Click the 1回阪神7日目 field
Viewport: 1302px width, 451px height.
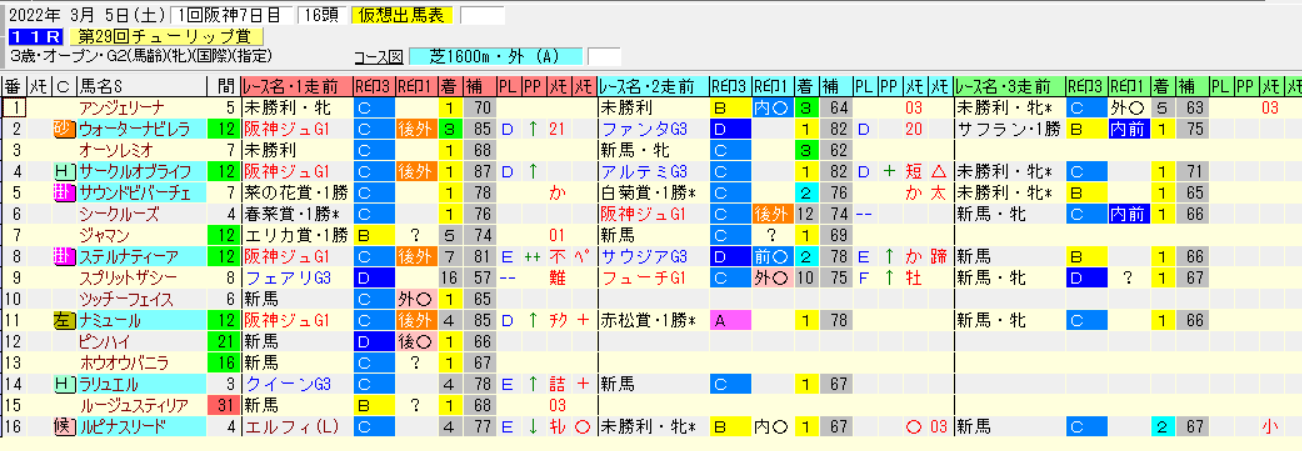tap(231, 15)
